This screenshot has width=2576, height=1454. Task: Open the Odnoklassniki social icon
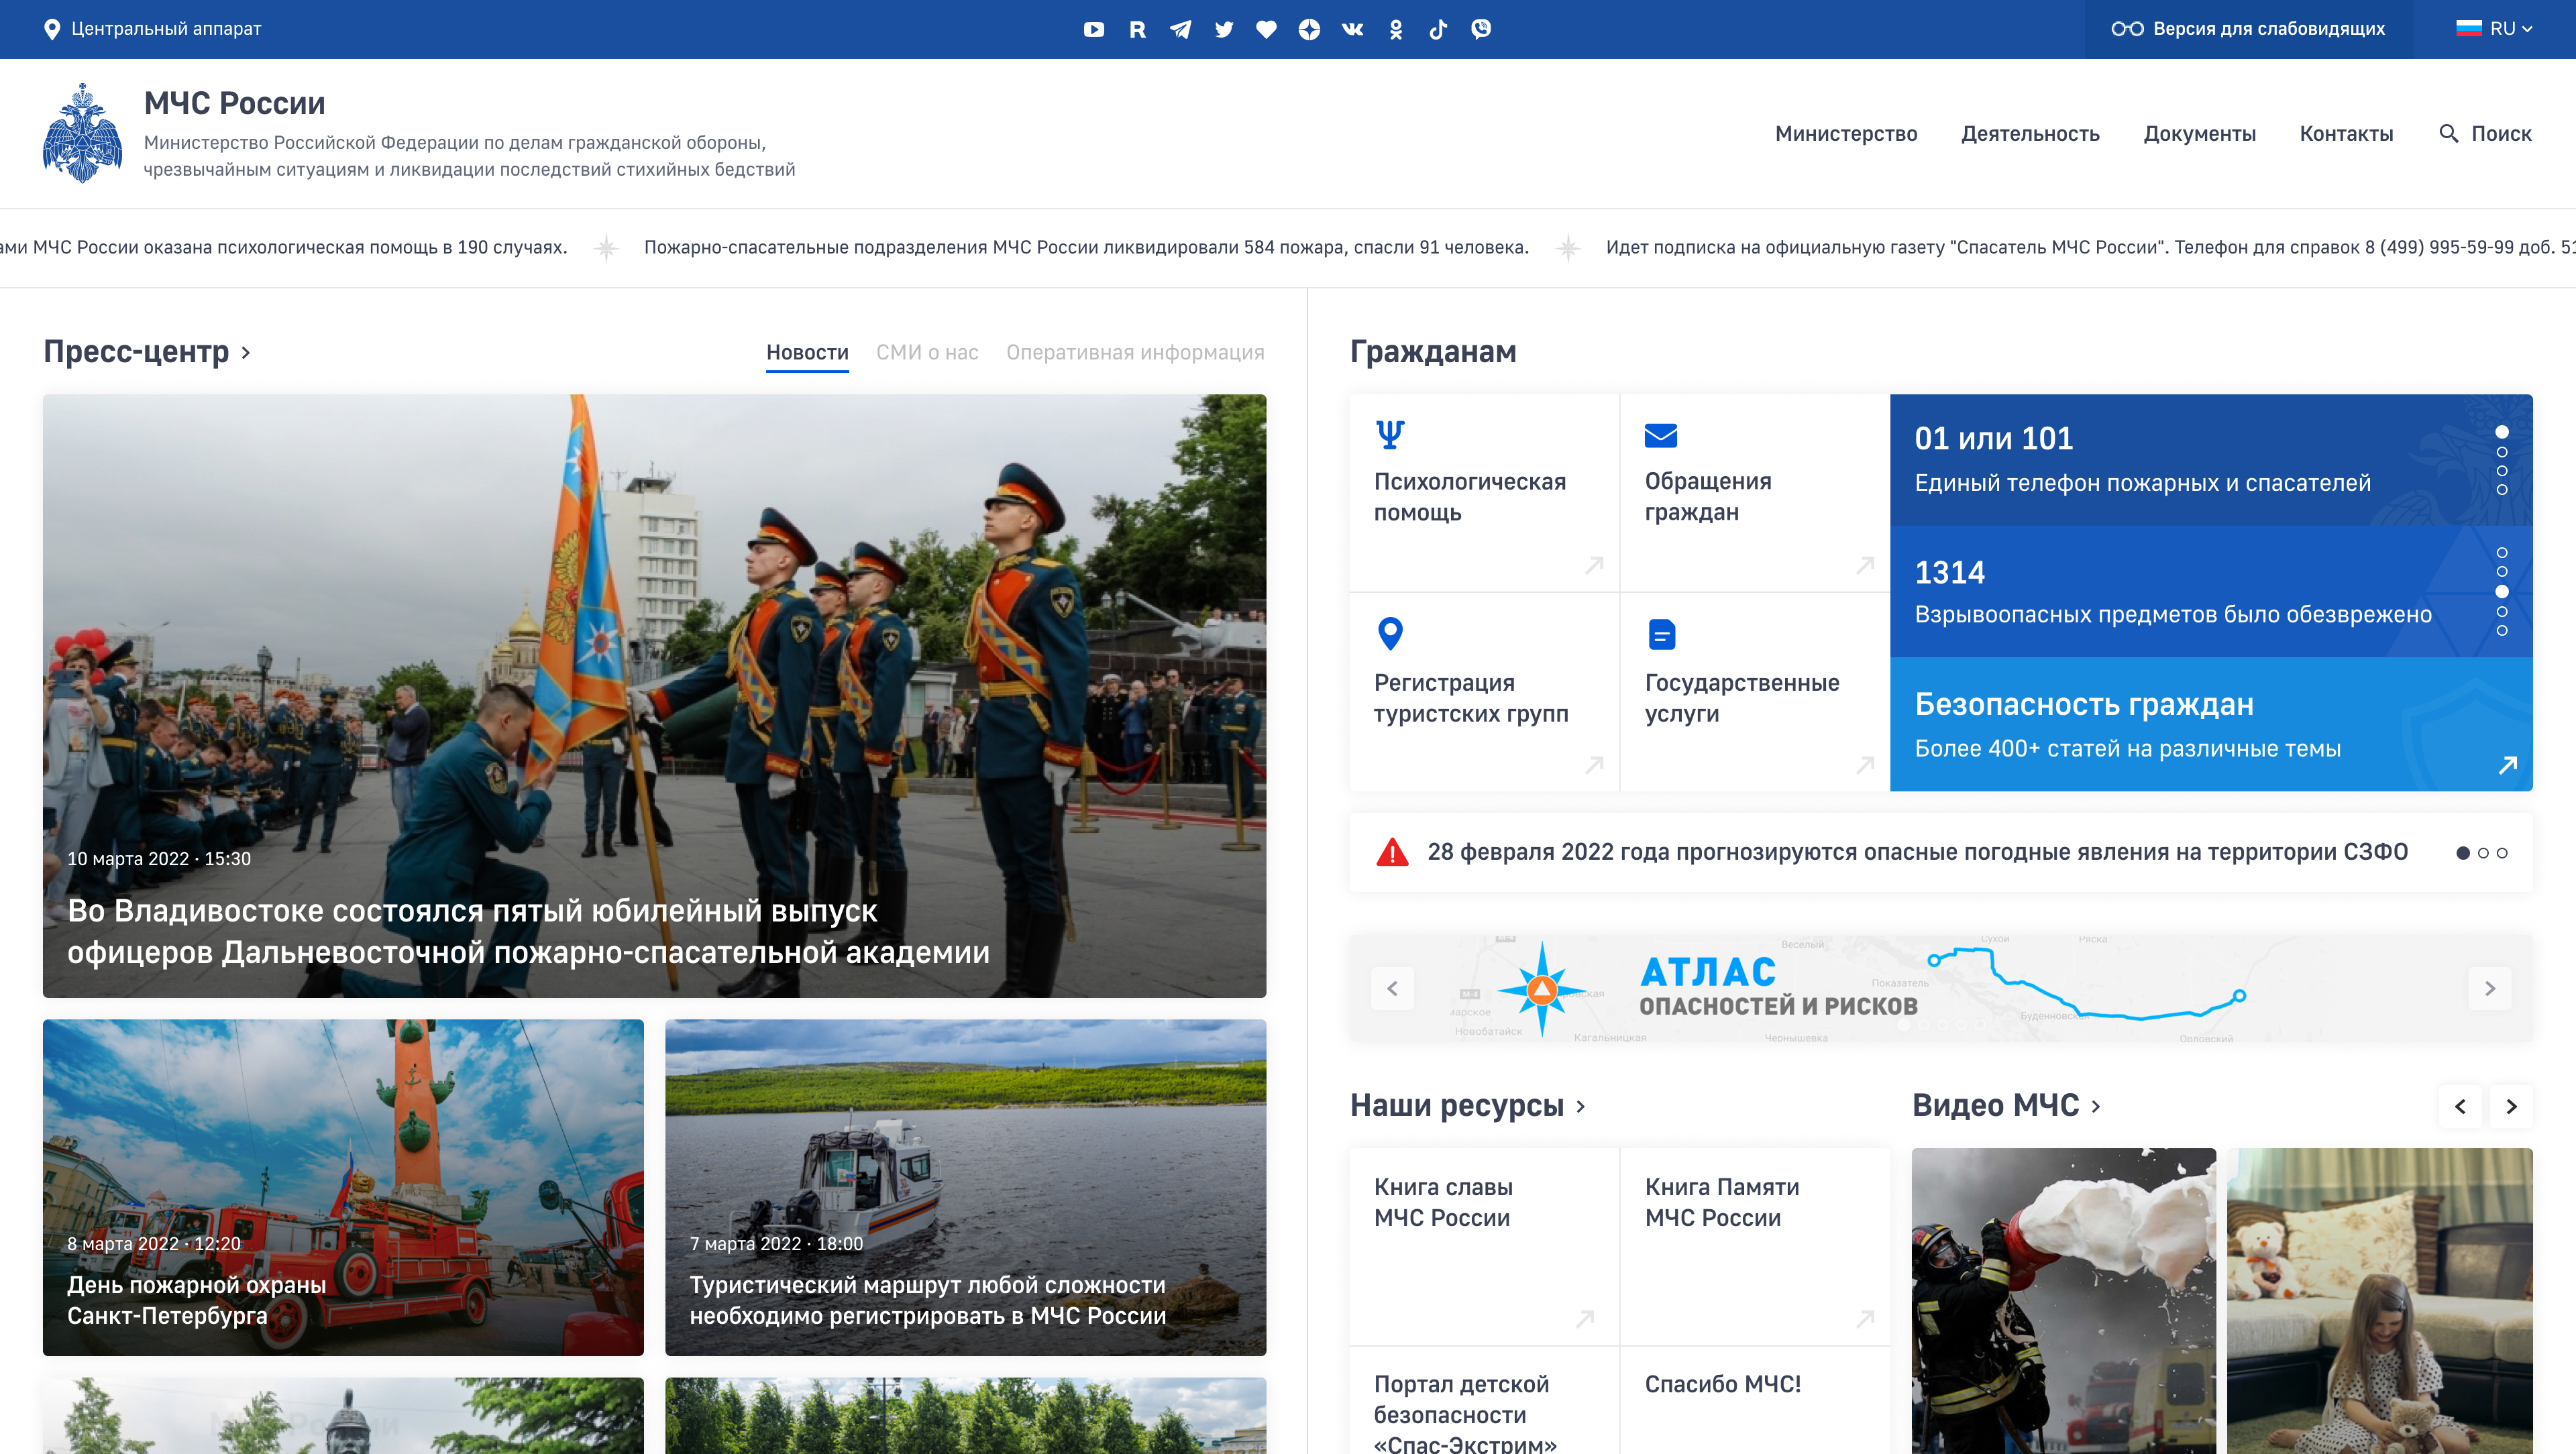coord(1396,29)
